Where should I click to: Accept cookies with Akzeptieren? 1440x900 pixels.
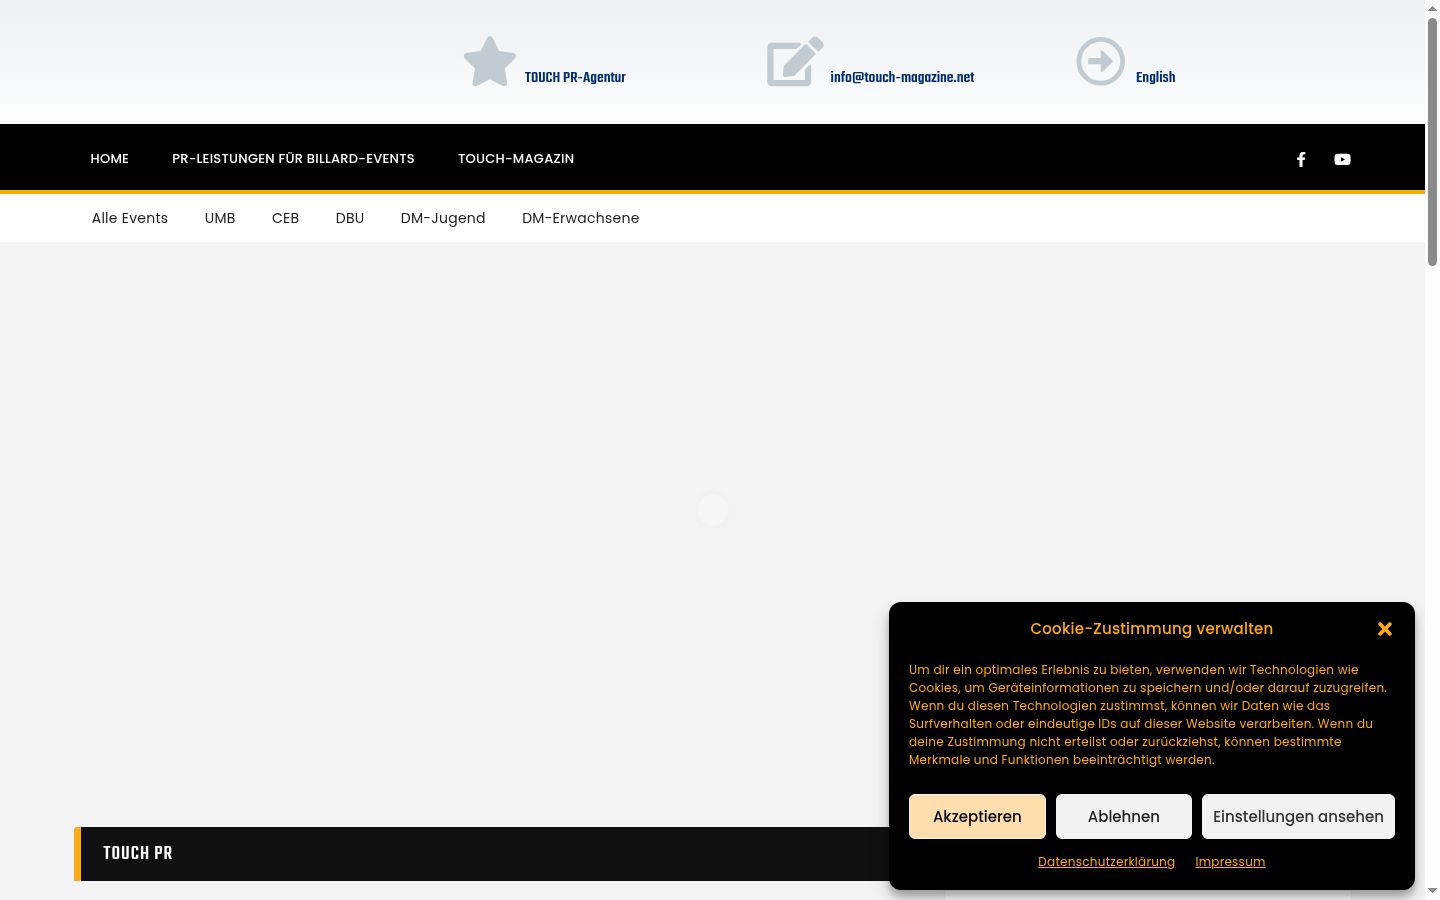(977, 817)
